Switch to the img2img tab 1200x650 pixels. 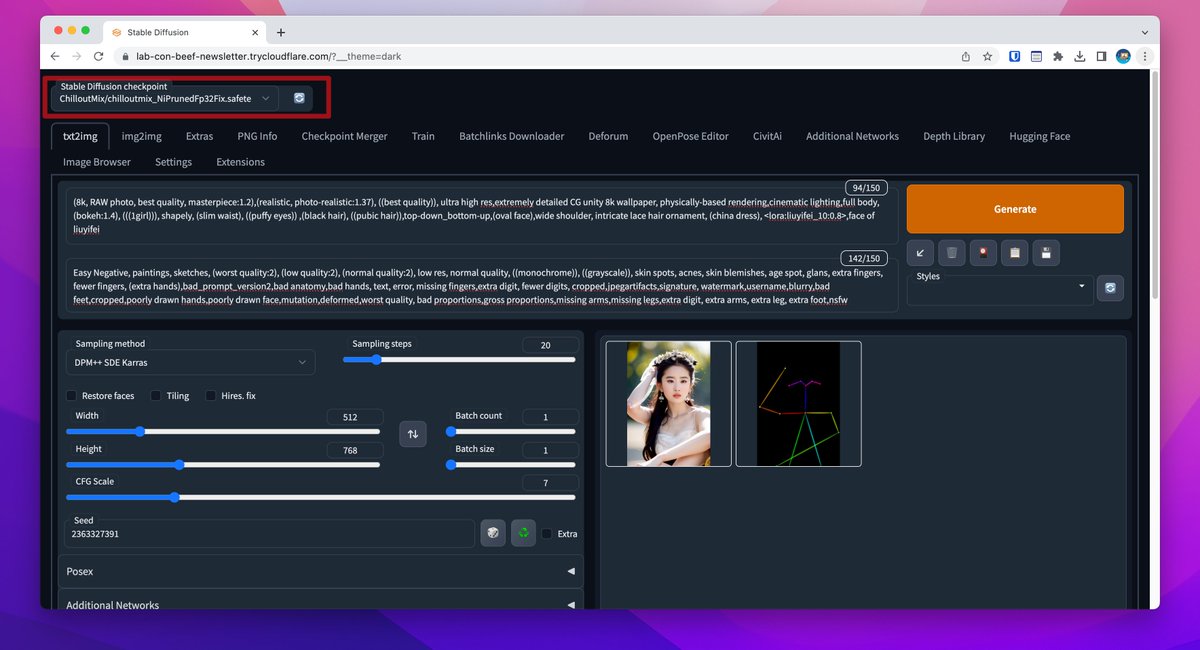coord(141,136)
